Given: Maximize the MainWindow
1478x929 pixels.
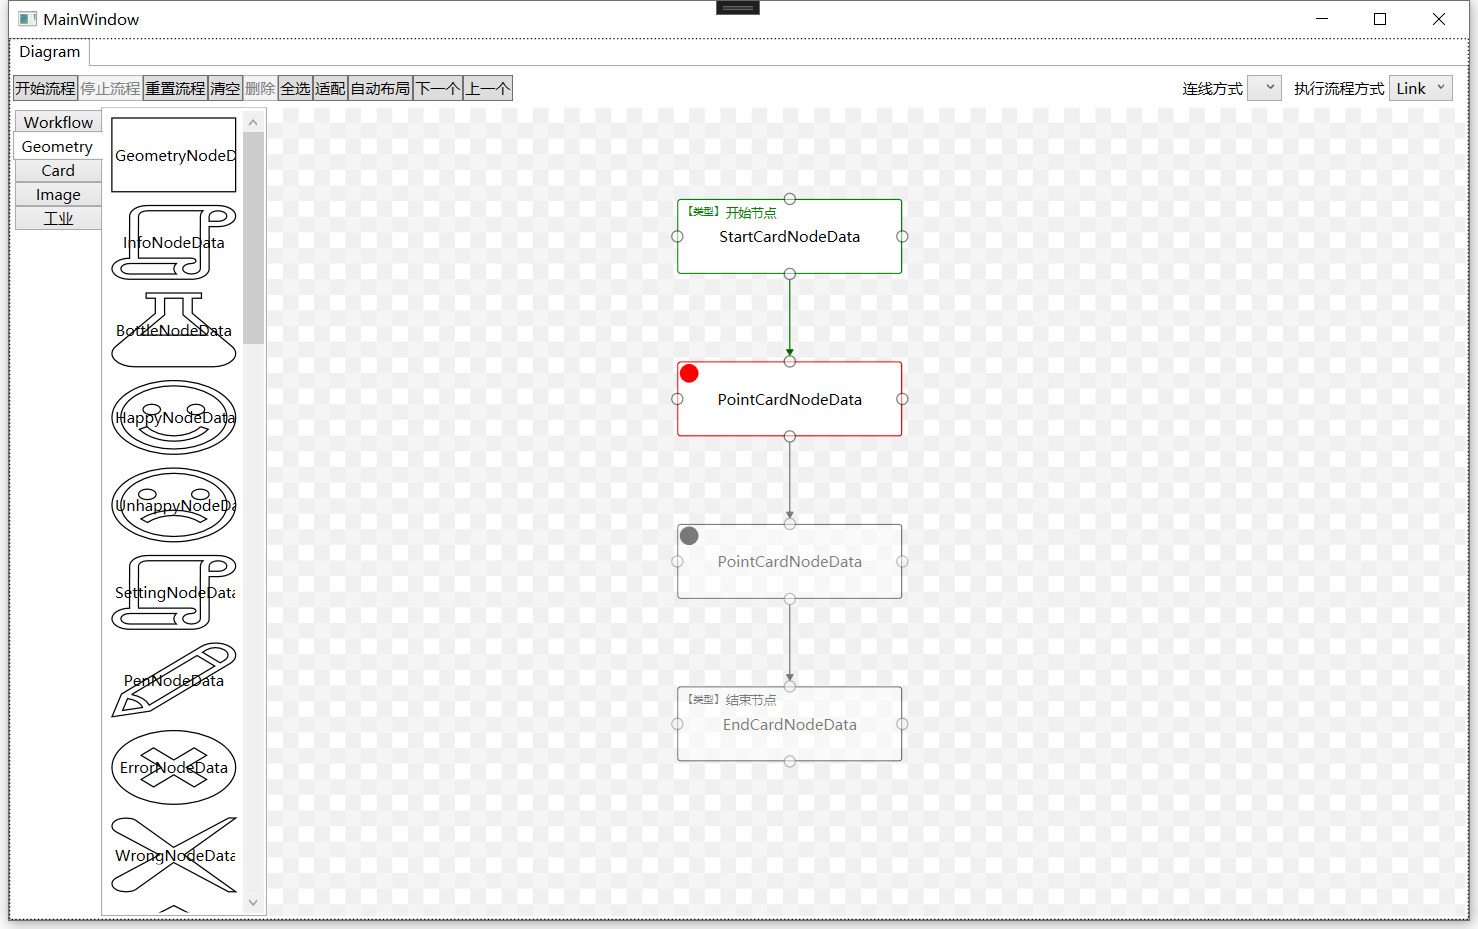Looking at the screenshot, I should pos(1380,19).
